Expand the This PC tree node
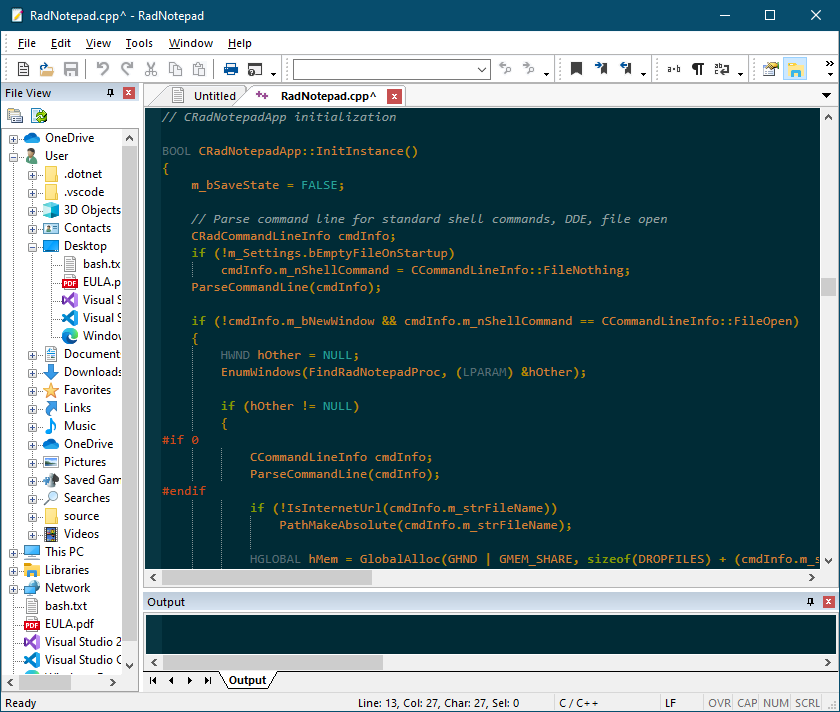The width and height of the screenshot is (840, 712). [x=13, y=553]
